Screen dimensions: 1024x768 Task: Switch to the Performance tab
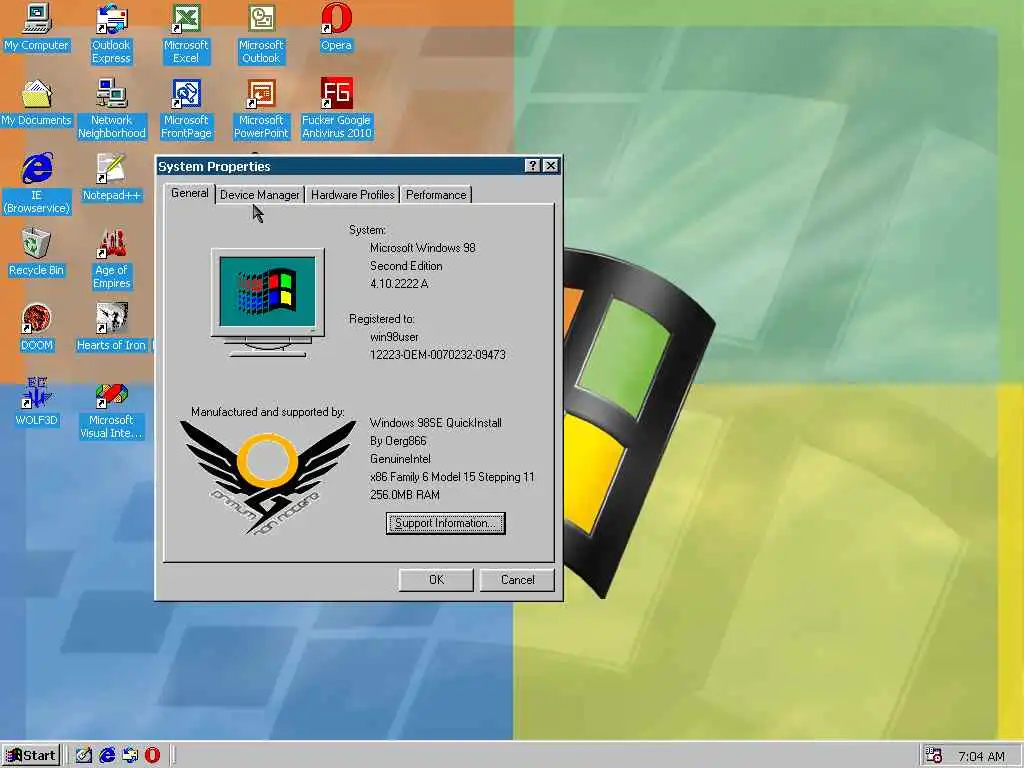point(436,195)
